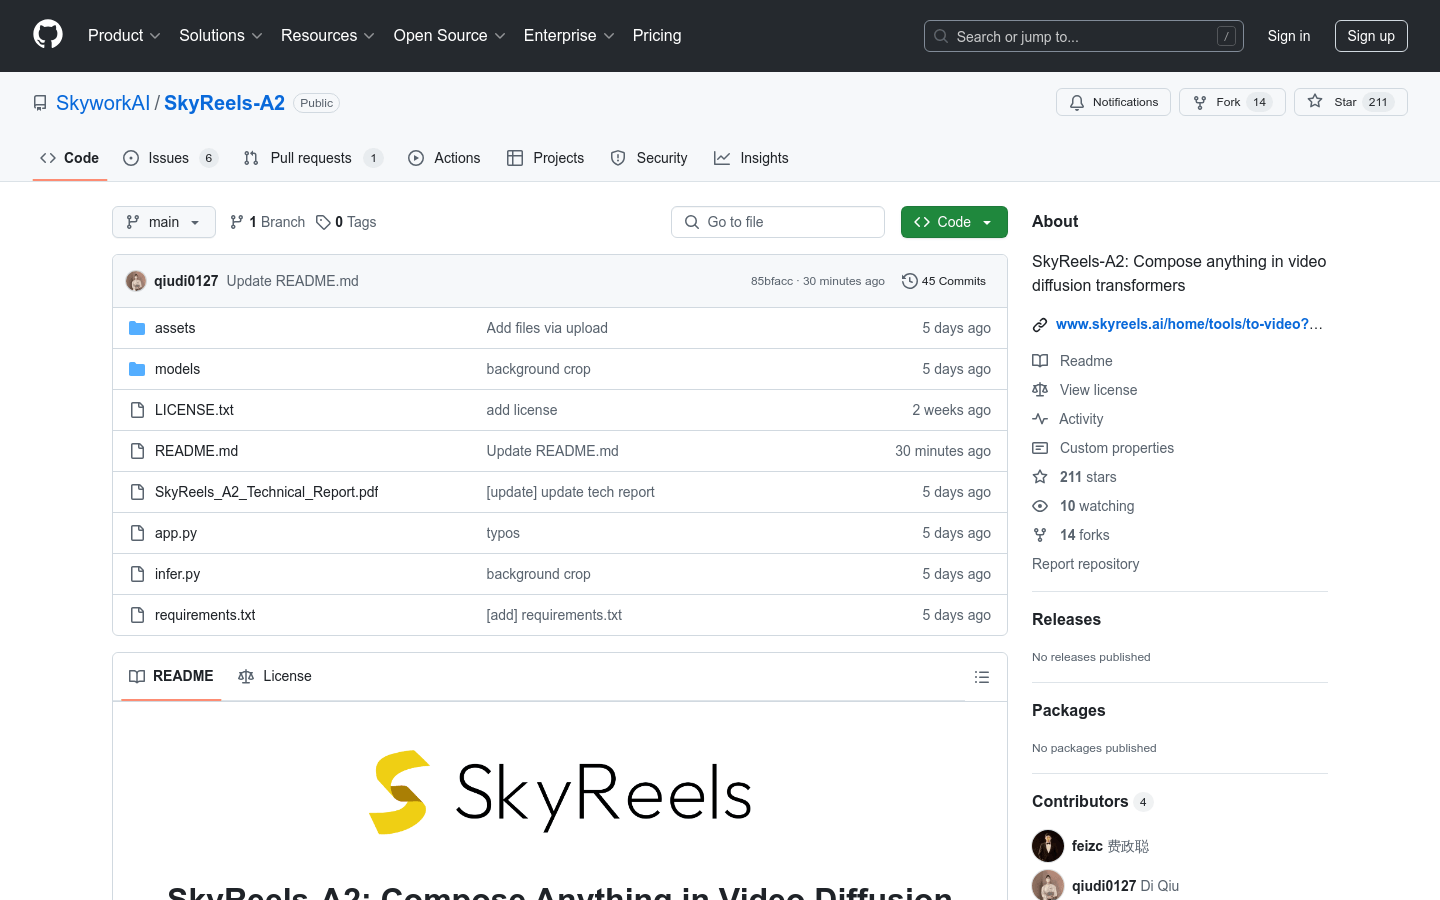Switch to the License tab in file viewer
The image size is (1440, 900).
(275, 676)
